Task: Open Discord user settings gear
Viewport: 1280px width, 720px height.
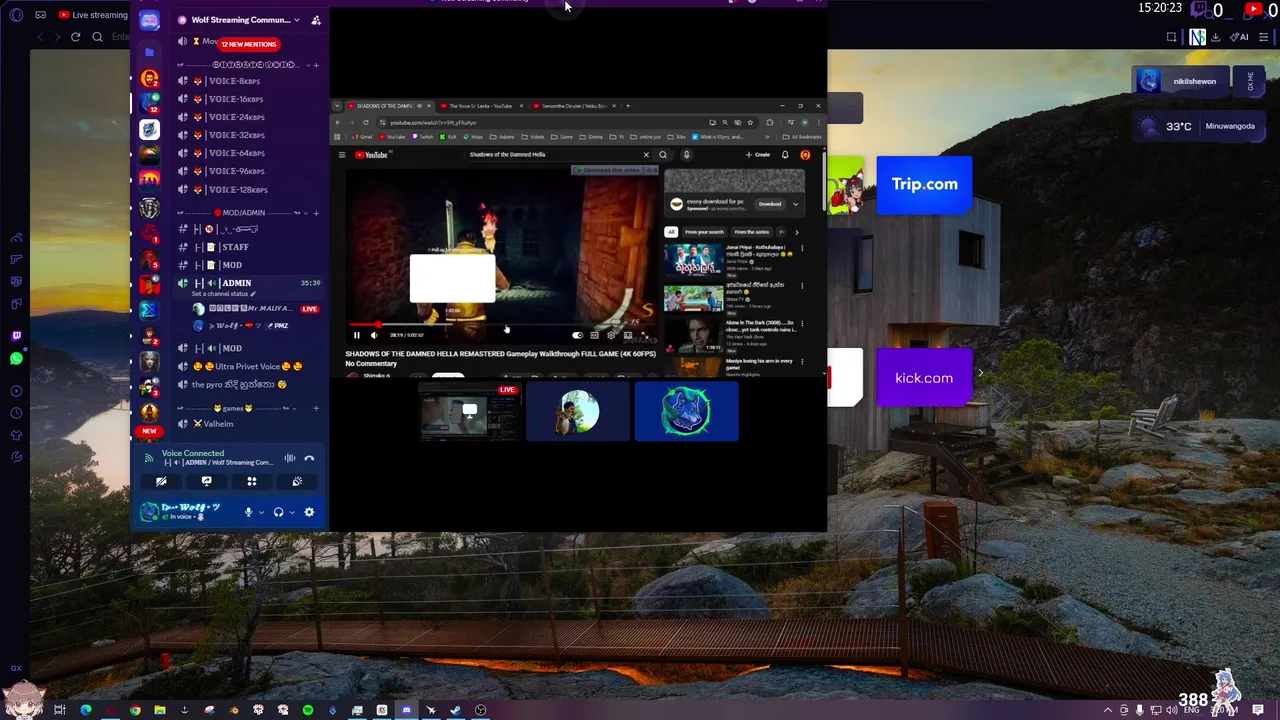Action: (309, 512)
